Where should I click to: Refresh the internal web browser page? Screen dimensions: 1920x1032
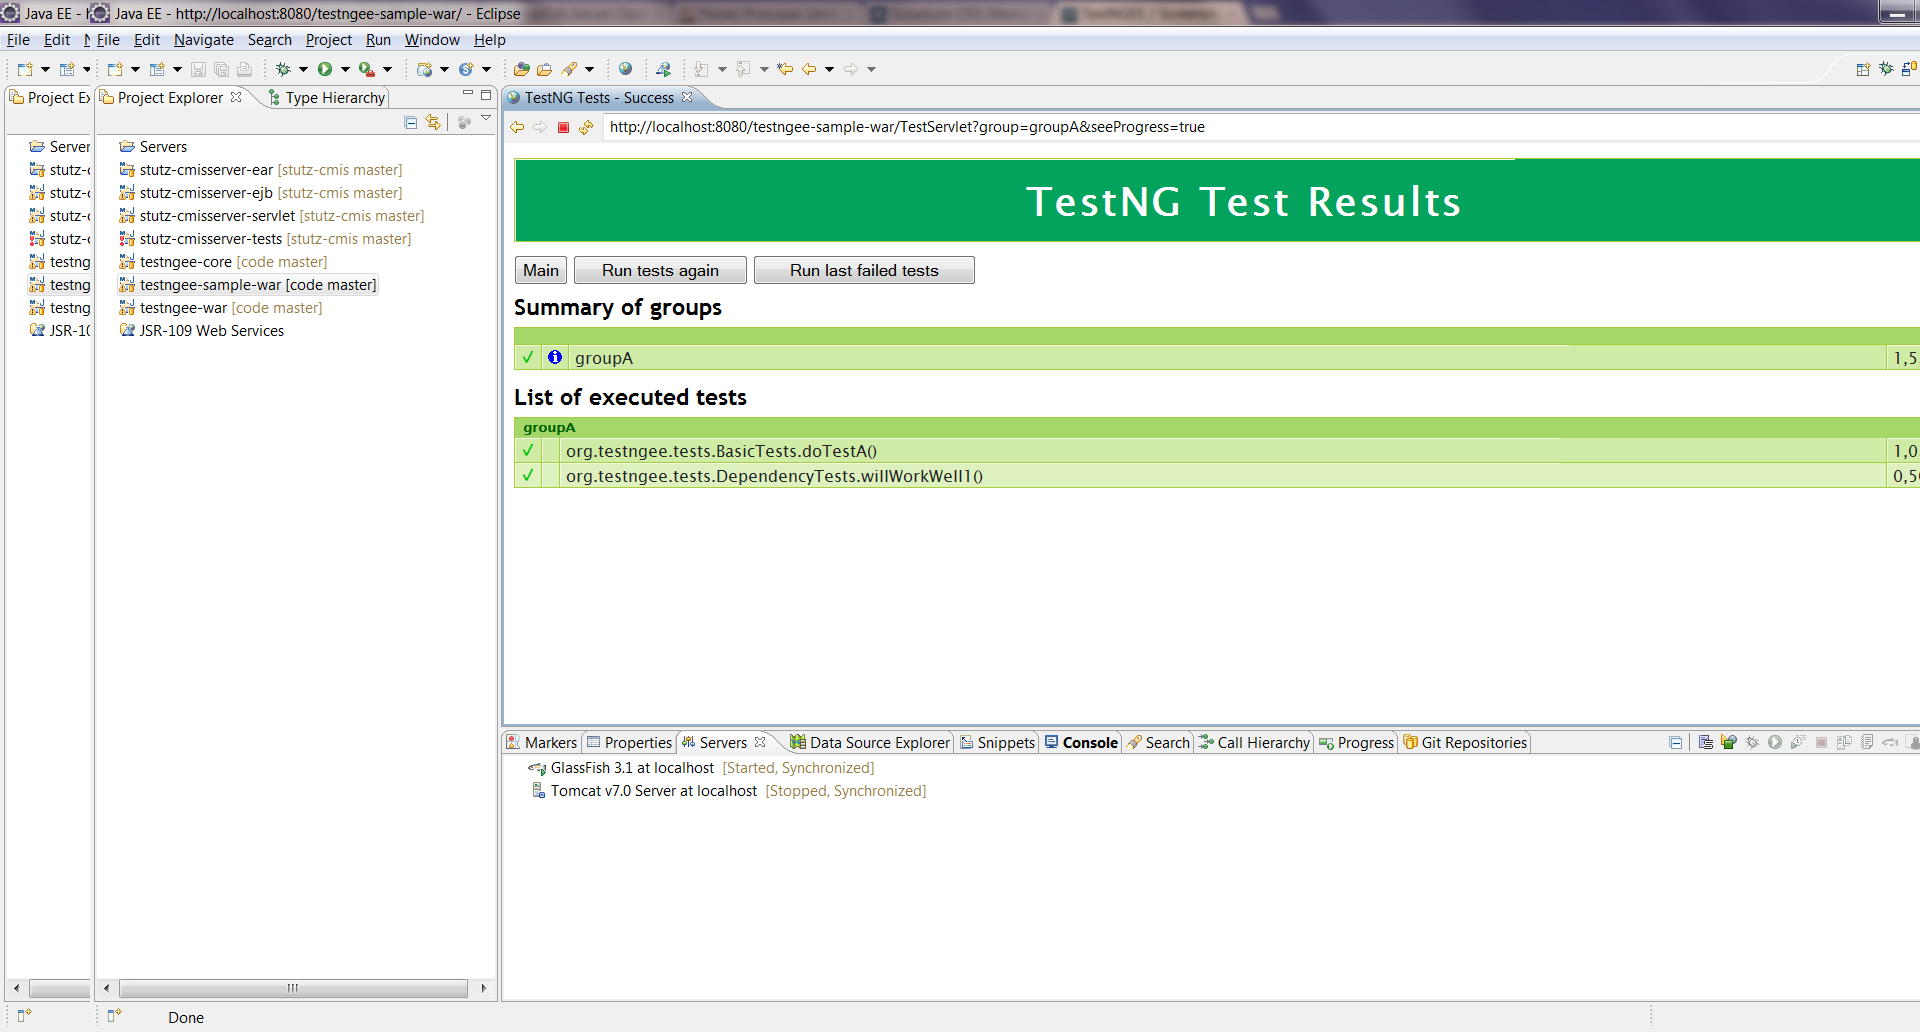587,127
